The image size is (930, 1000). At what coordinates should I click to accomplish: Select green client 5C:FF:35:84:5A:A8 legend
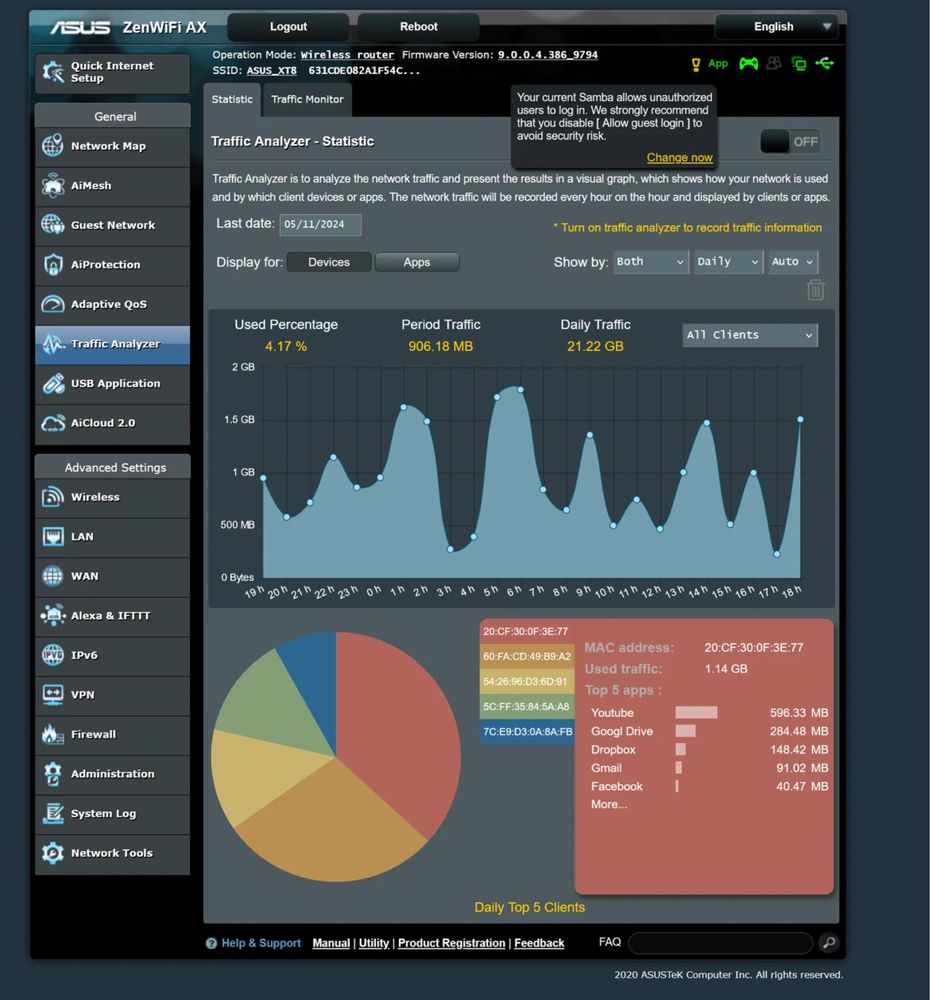tap(527, 707)
